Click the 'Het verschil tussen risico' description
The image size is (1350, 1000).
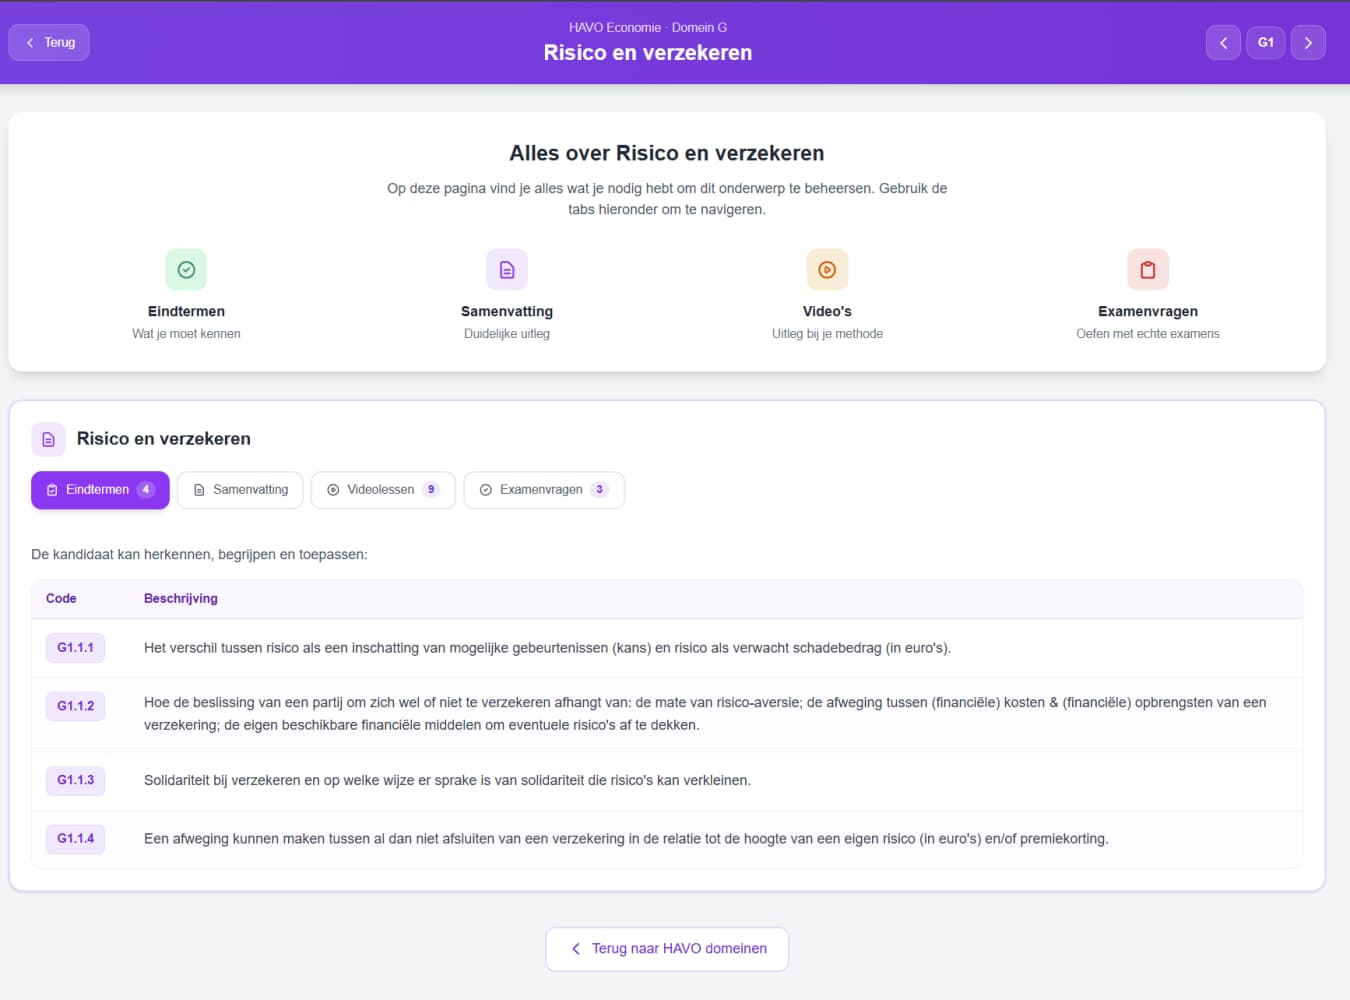click(x=547, y=648)
